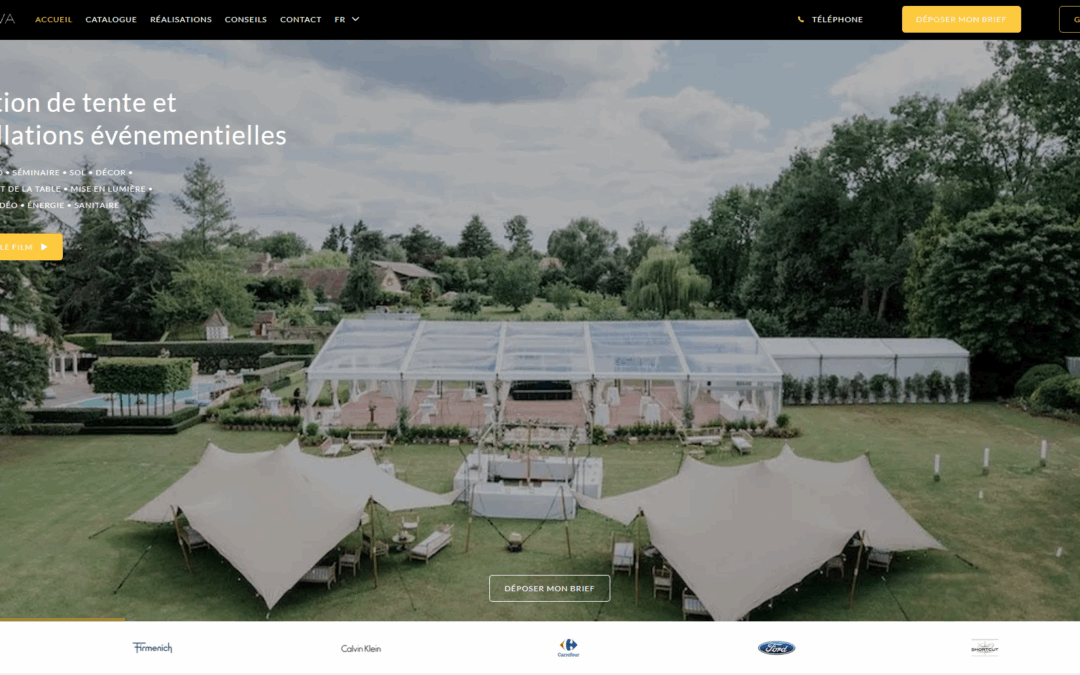Click the Ford logo
1080x675 pixels.
(776, 647)
